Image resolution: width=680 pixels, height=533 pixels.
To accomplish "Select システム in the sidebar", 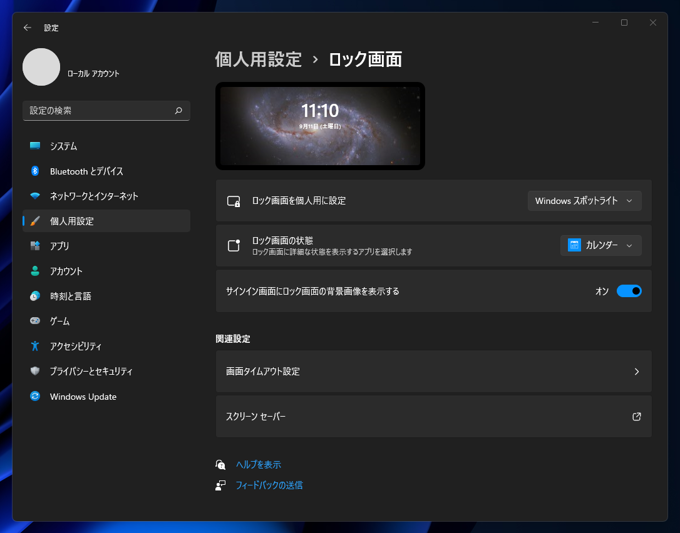I will point(106,146).
